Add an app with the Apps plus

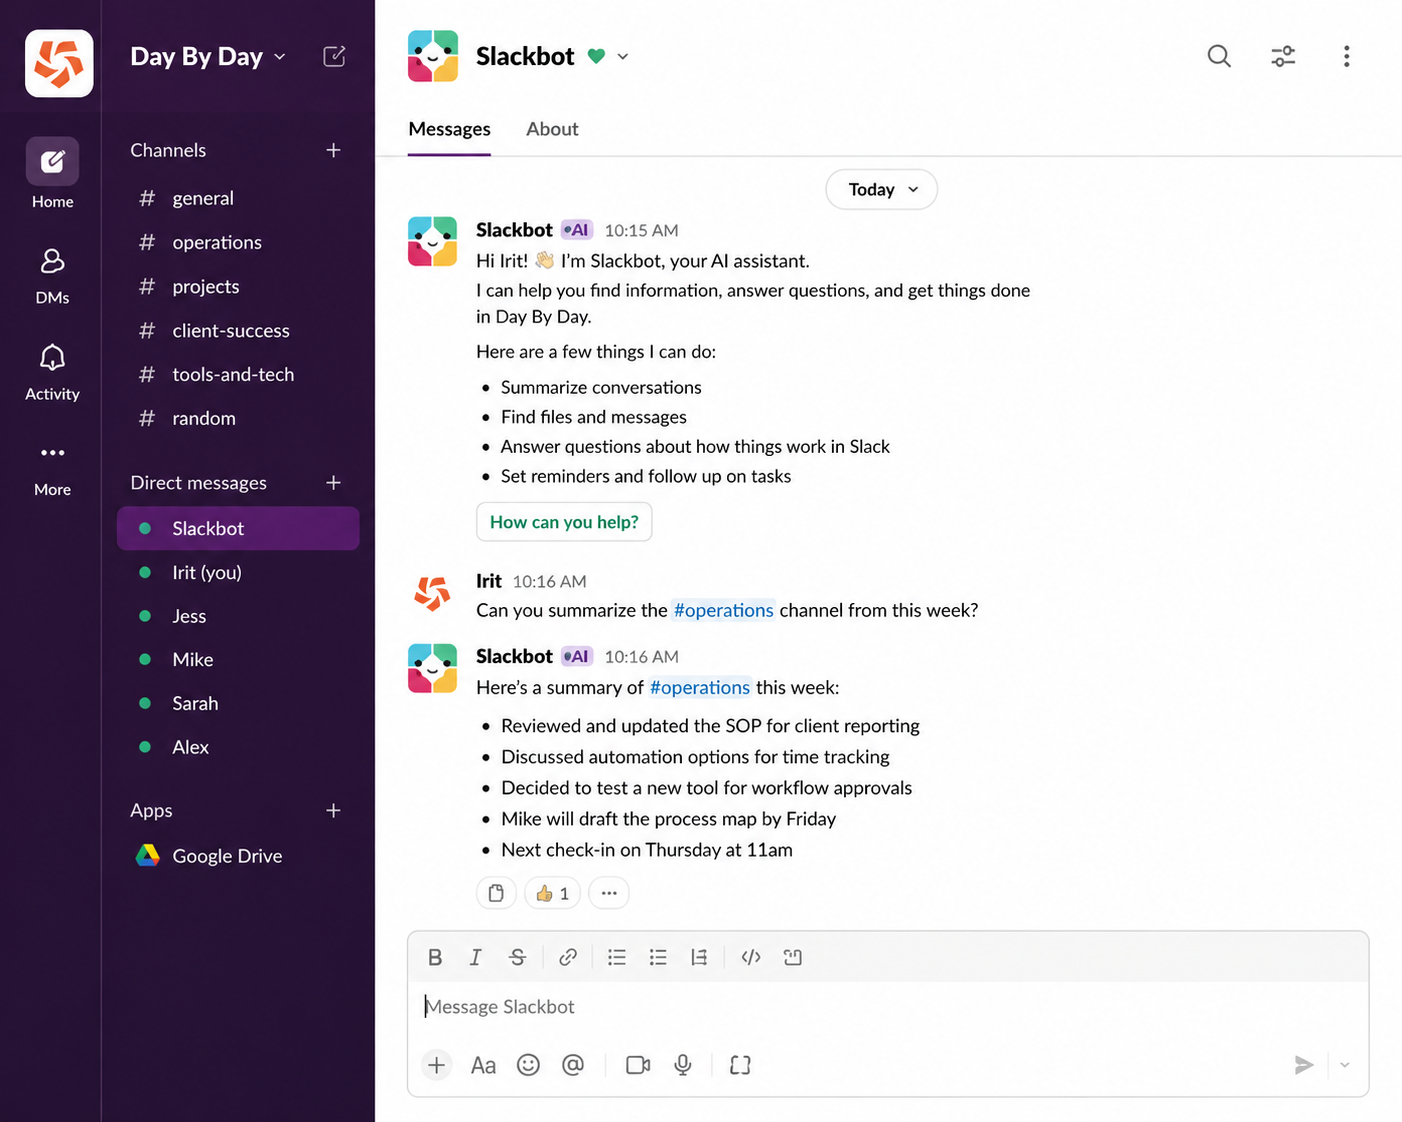point(333,810)
